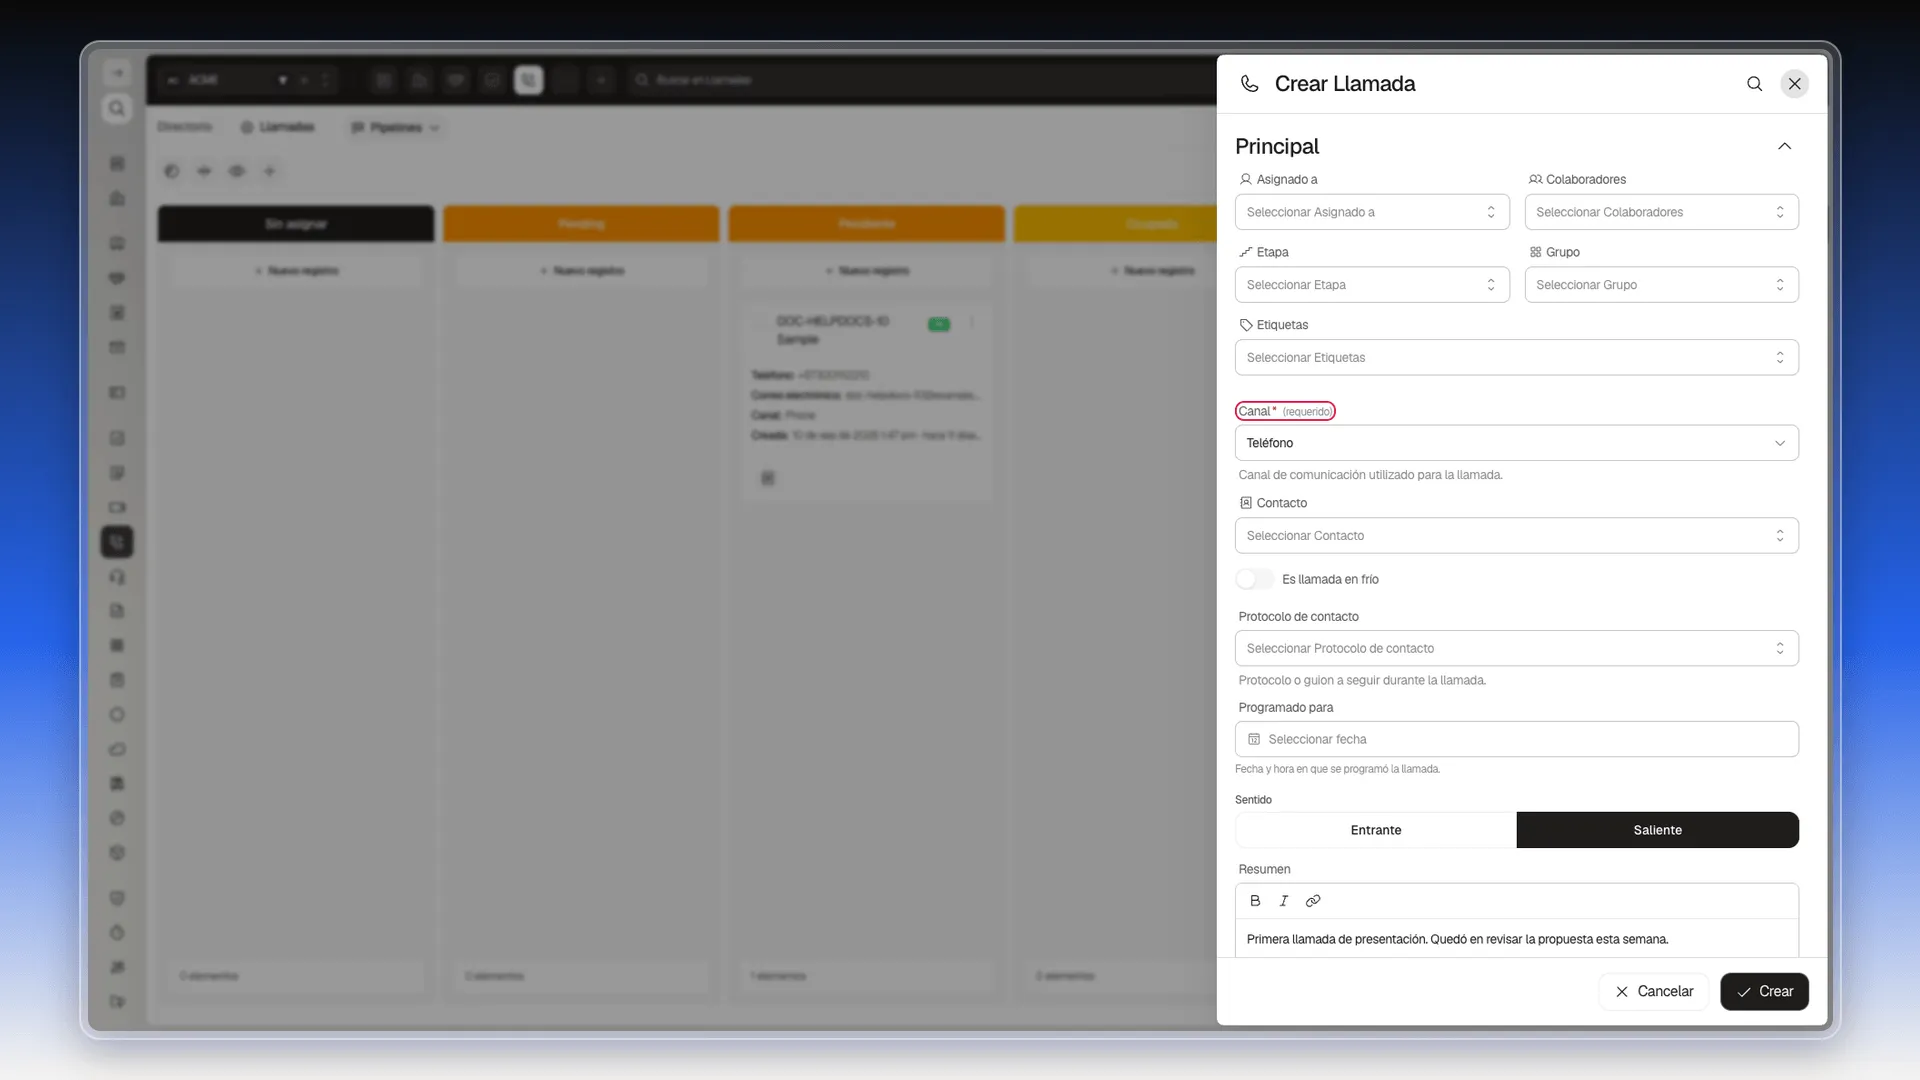Image resolution: width=1920 pixels, height=1080 pixels.
Task: Click the search icon in Crear Llamada header
Action: click(x=1754, y=84)
